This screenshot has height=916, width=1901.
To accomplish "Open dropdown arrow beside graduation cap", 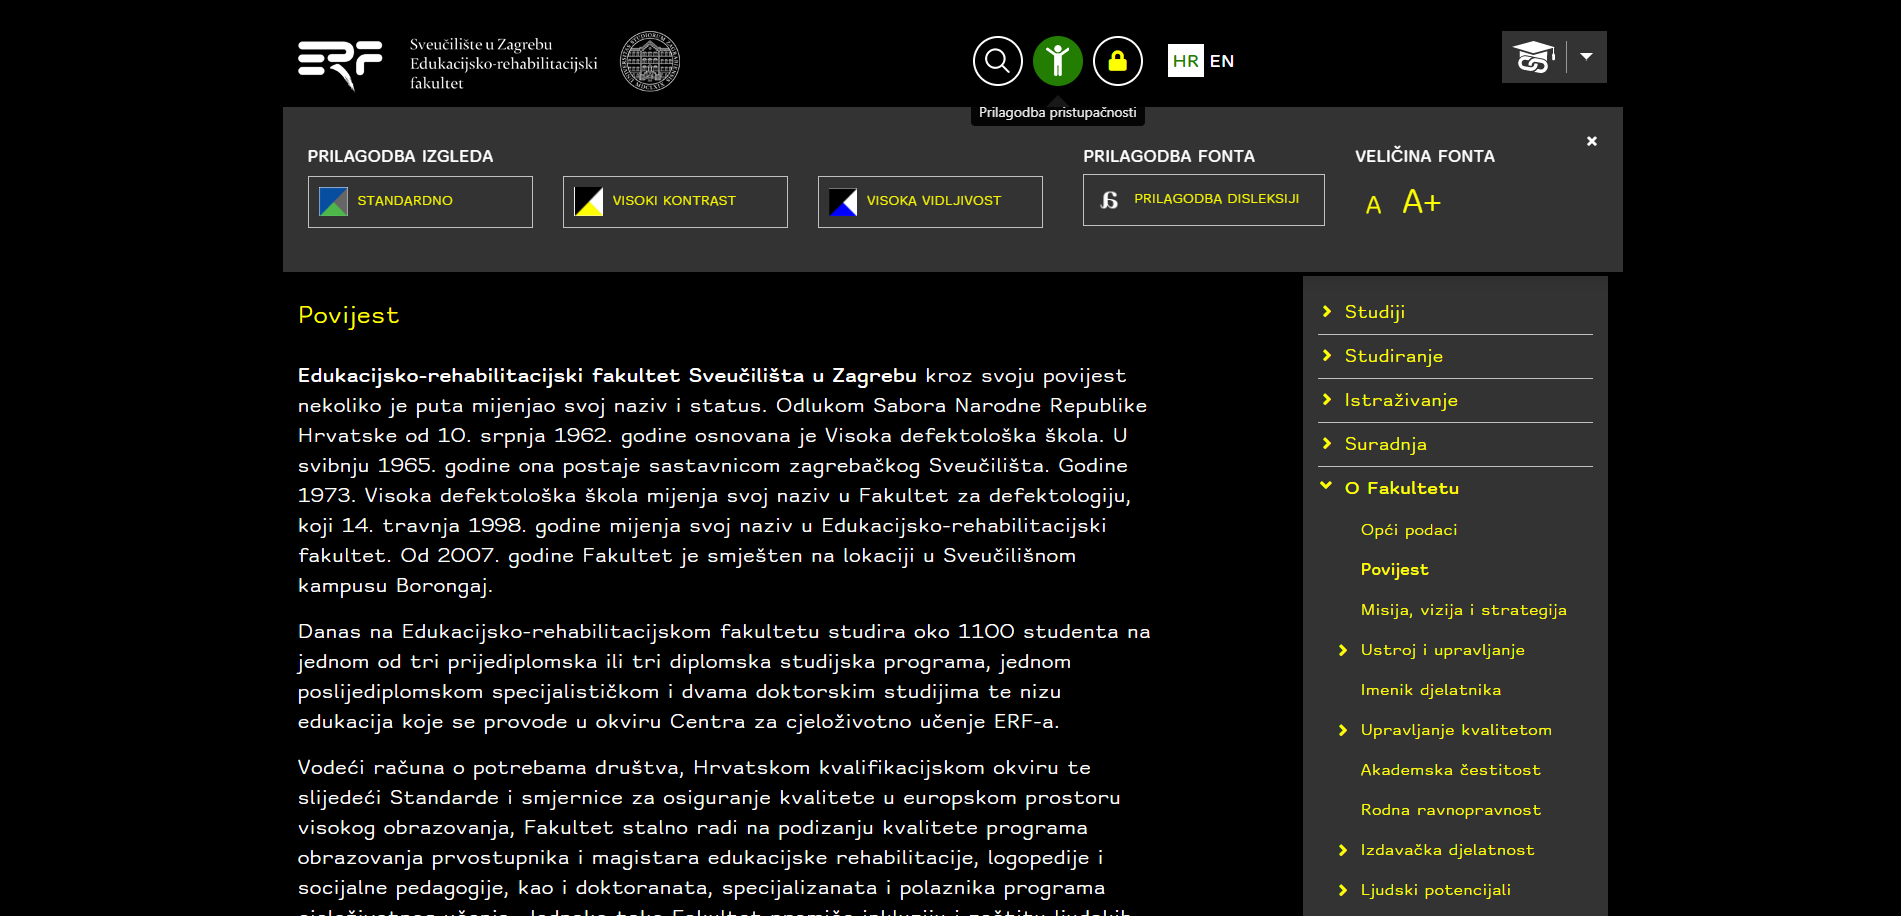I will point(1586,57).
